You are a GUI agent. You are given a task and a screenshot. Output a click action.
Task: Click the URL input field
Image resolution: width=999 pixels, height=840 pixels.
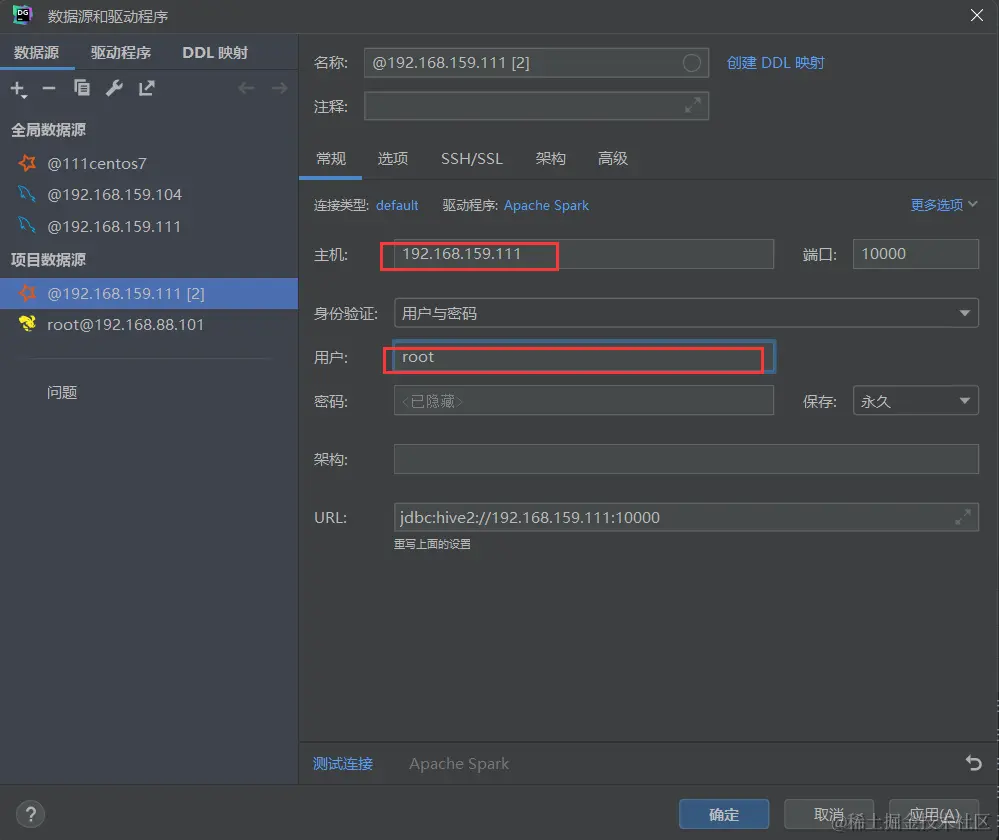pos(686,517)
